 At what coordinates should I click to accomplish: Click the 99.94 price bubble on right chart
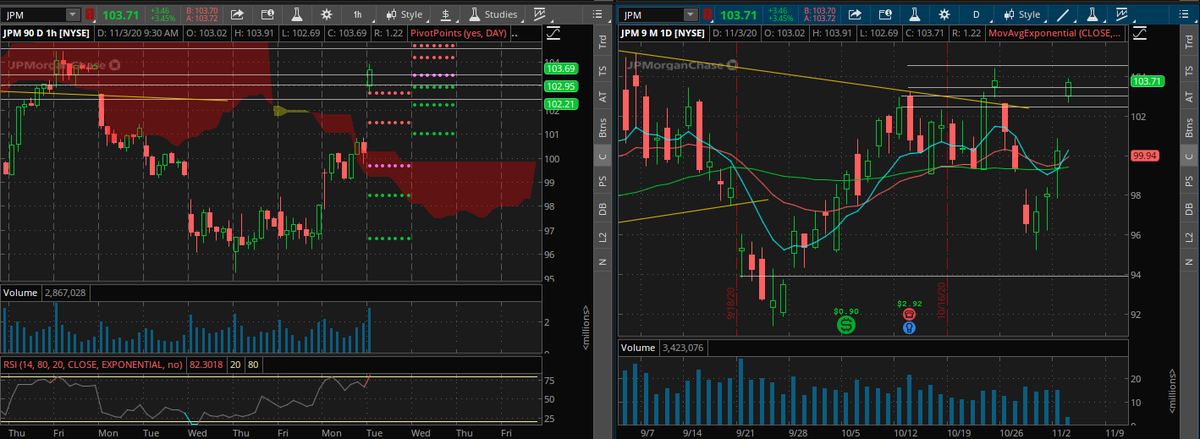[1144, 156]
